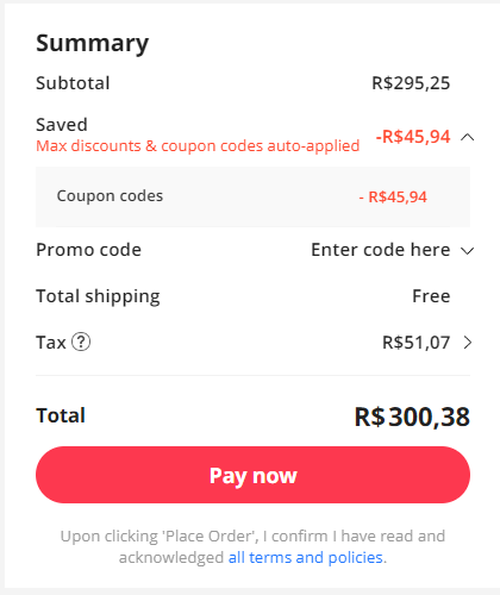Screen dimensions: 500x595
Task: Click the Free shipping value
Action: 431,296
